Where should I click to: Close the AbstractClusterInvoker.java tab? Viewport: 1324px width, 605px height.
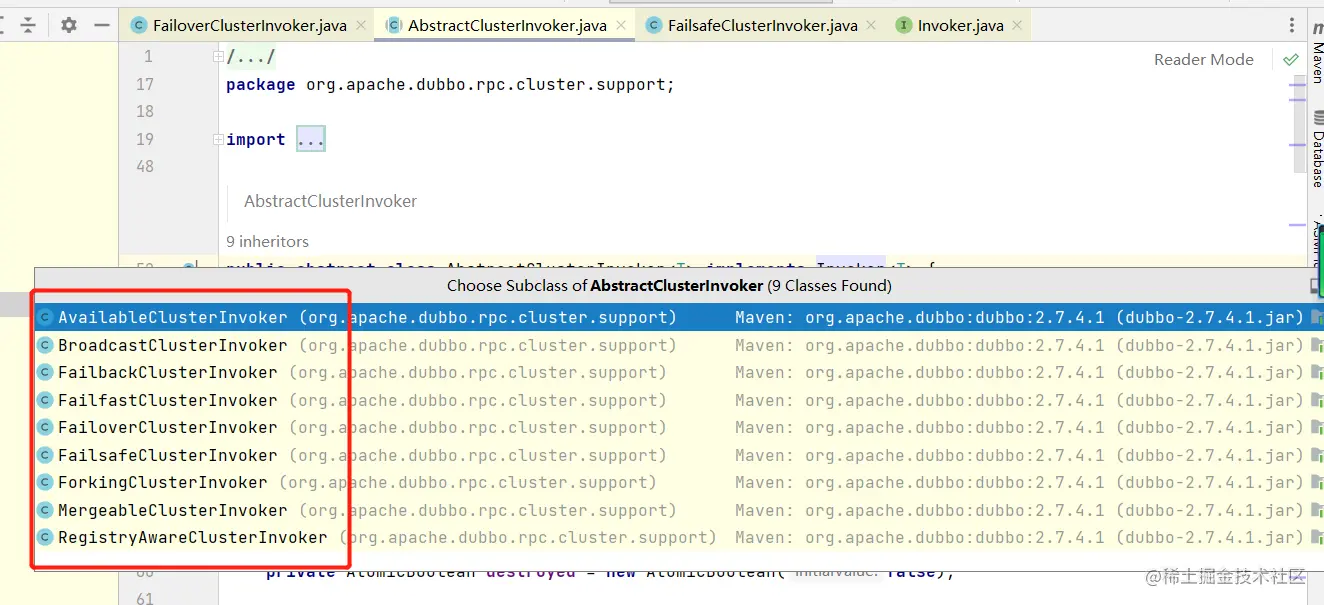(621, 26)
